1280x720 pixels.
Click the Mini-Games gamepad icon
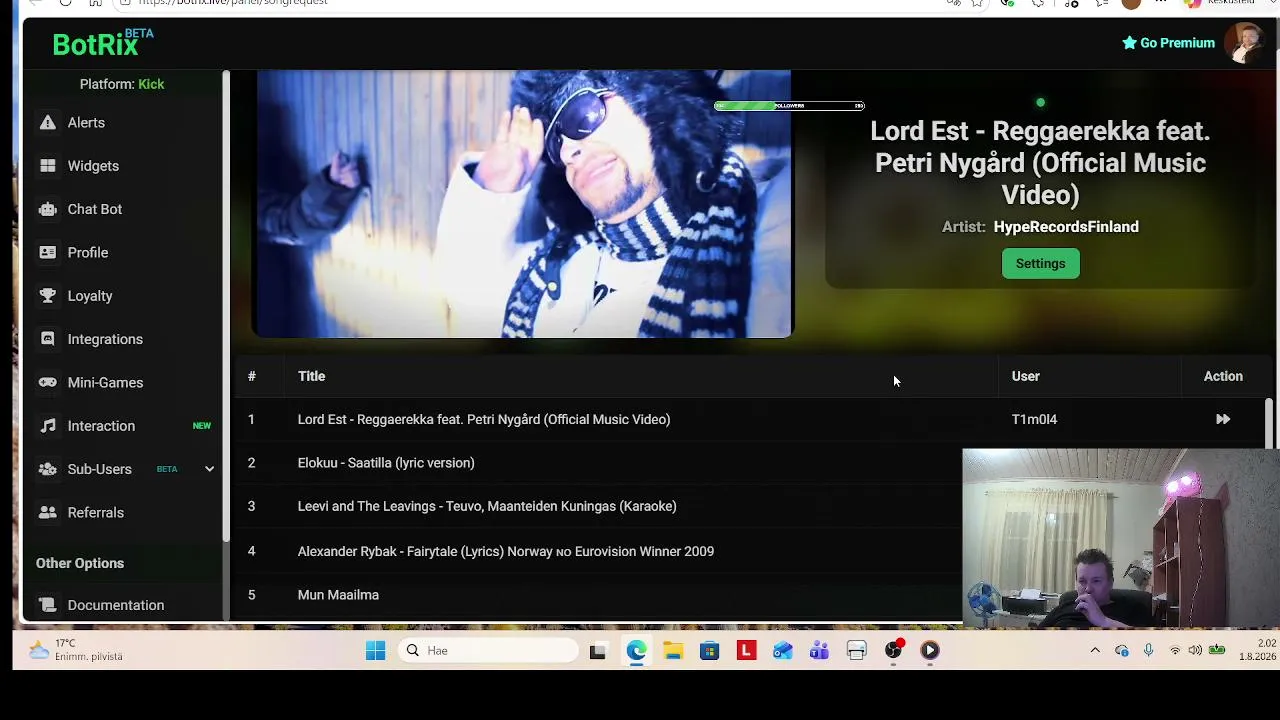48,382
